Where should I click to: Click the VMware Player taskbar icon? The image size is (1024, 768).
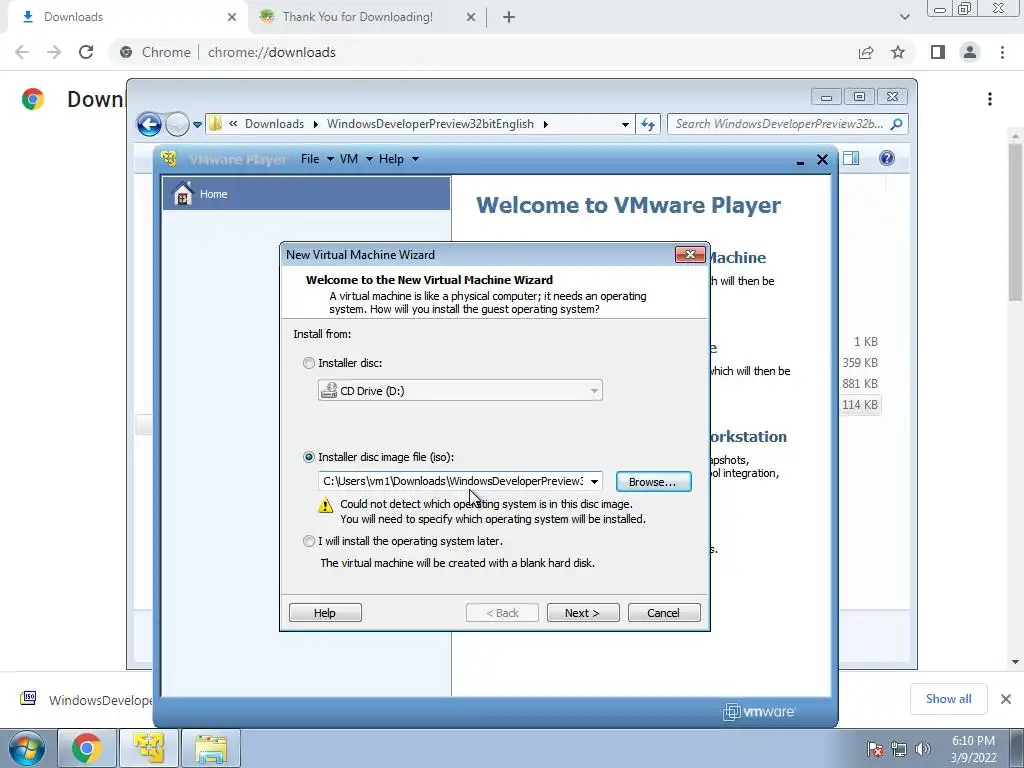tap(149, 748)
